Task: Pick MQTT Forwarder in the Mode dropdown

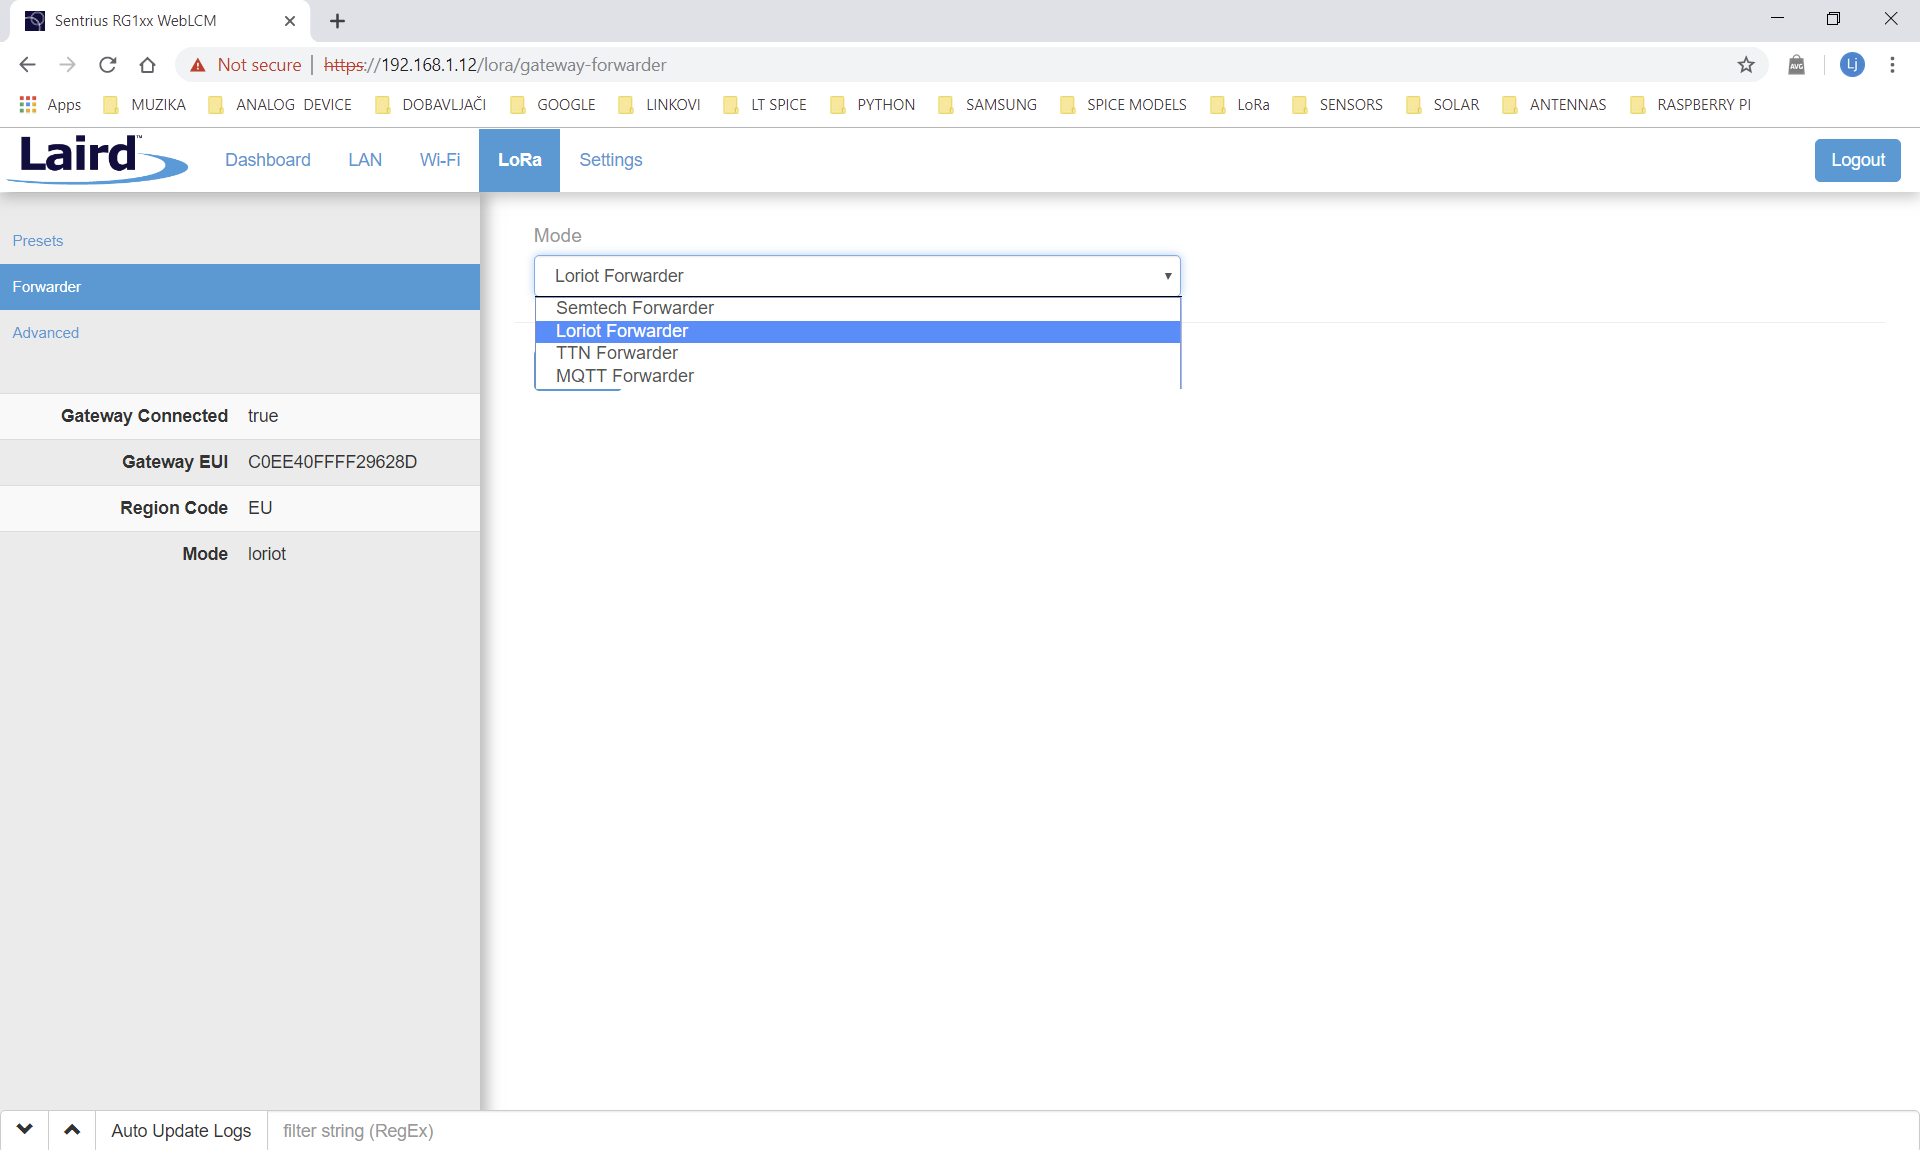Action: point(625,376)
